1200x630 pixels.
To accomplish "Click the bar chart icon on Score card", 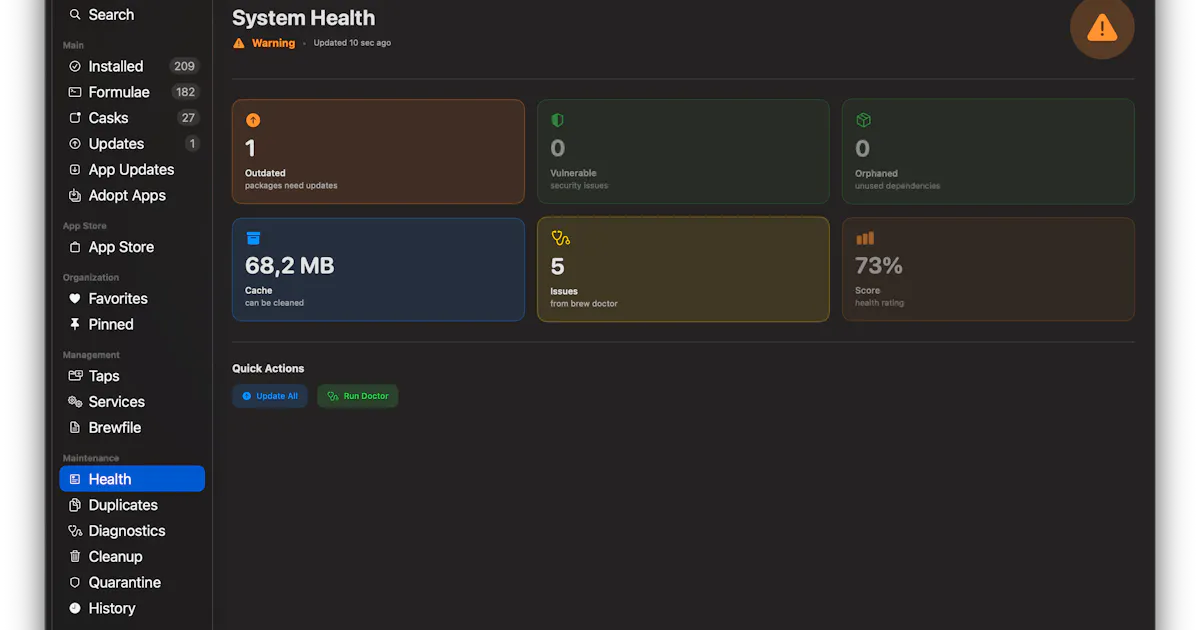I will tap(865, 238).
